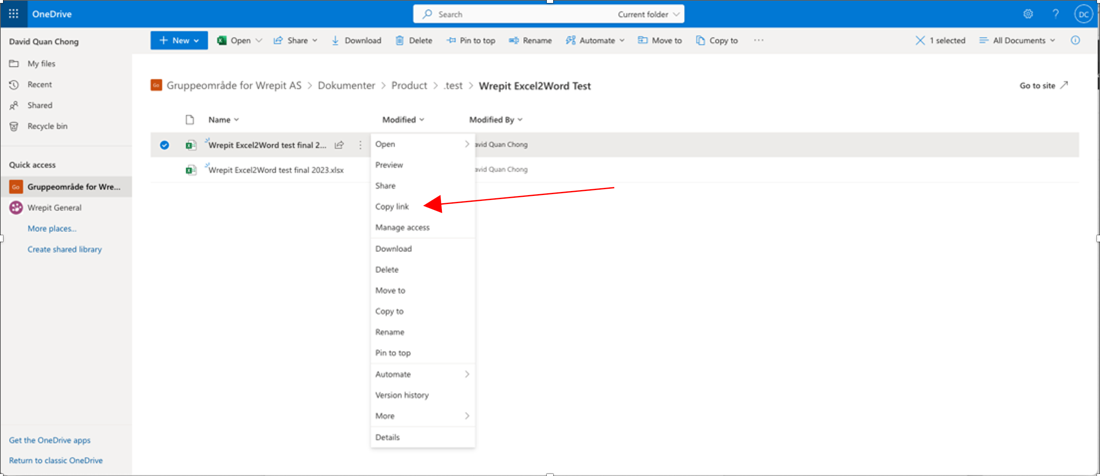Open the settings gear icon
The height and width of the screenshot is (476, 1100).
1028,14
